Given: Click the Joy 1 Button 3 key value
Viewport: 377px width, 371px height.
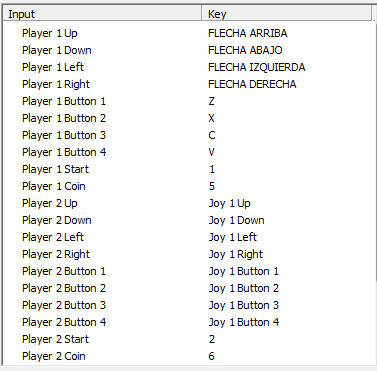Looking at the screenshot, I should point(244,305).
